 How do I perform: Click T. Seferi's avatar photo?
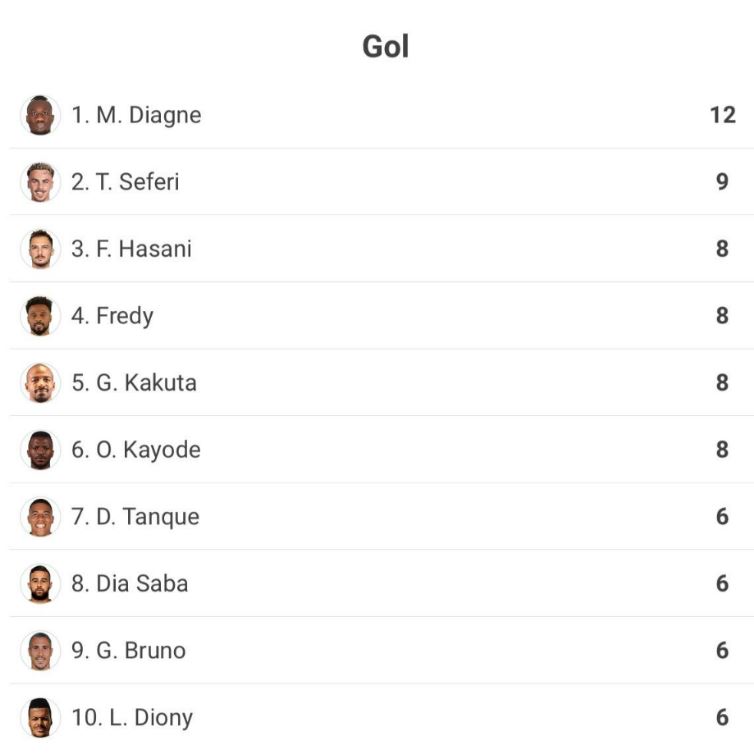tap(40, 182)
